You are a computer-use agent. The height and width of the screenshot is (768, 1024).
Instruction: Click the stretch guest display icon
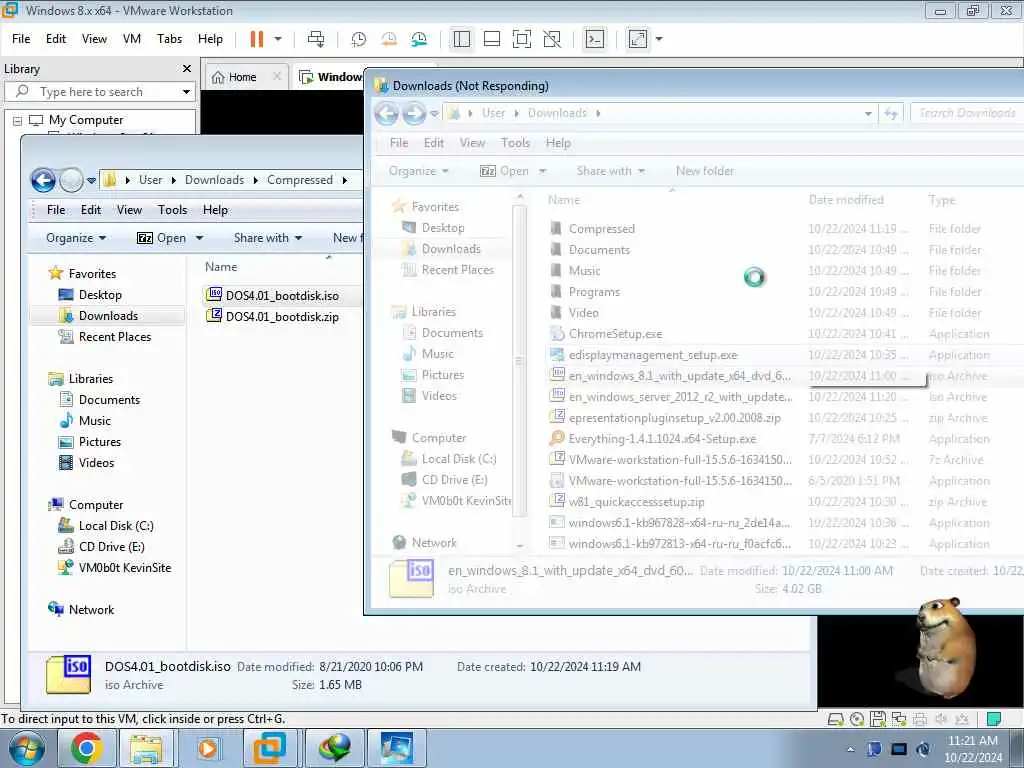(x=638, y=39)
